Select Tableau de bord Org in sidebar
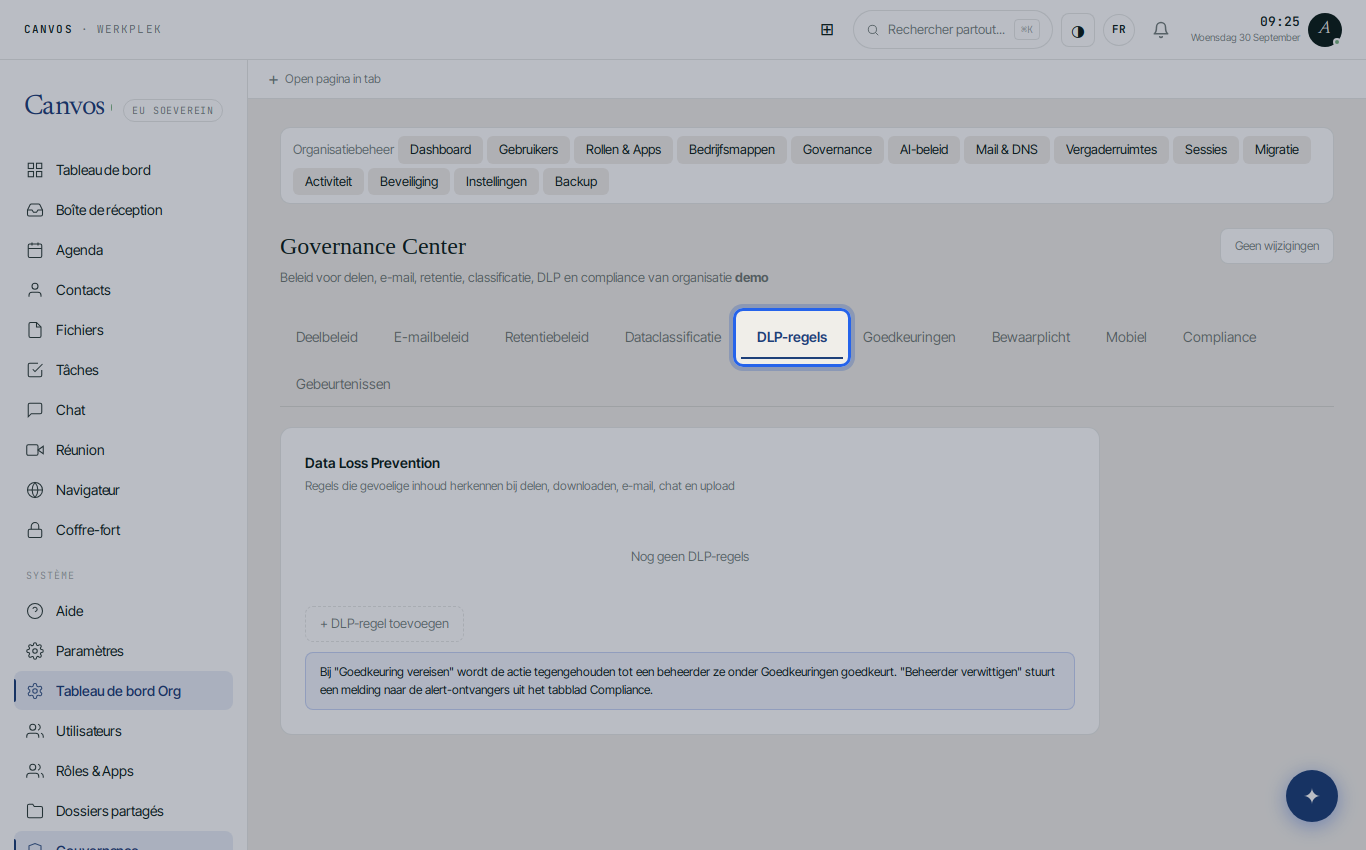1366x850 pixels. pyautogui.click(x=124, y=691)
